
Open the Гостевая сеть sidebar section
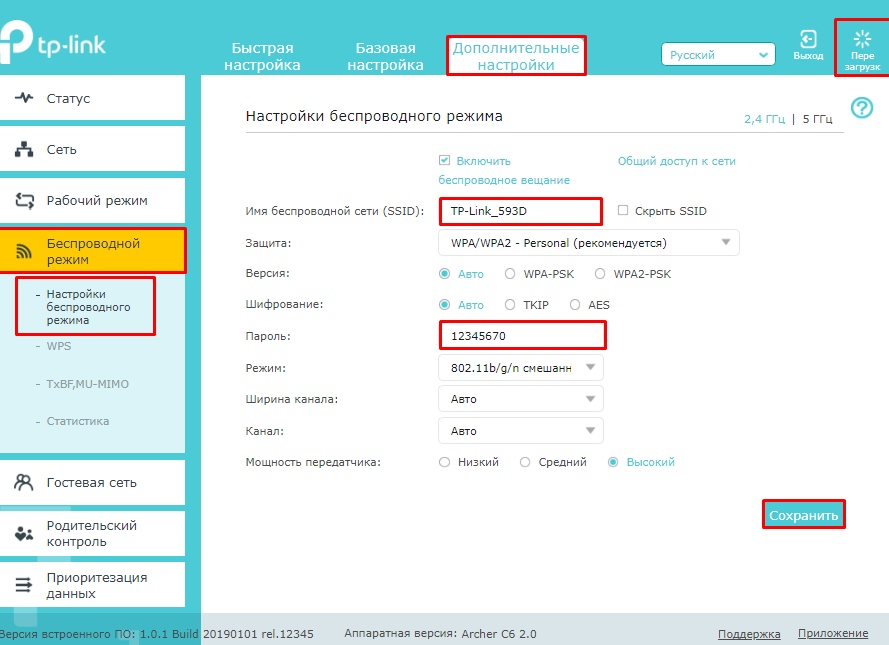[92, 482]
